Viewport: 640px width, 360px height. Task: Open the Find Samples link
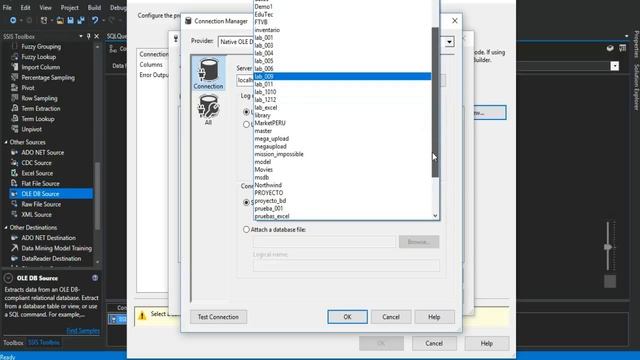click(x=83, y=331)
